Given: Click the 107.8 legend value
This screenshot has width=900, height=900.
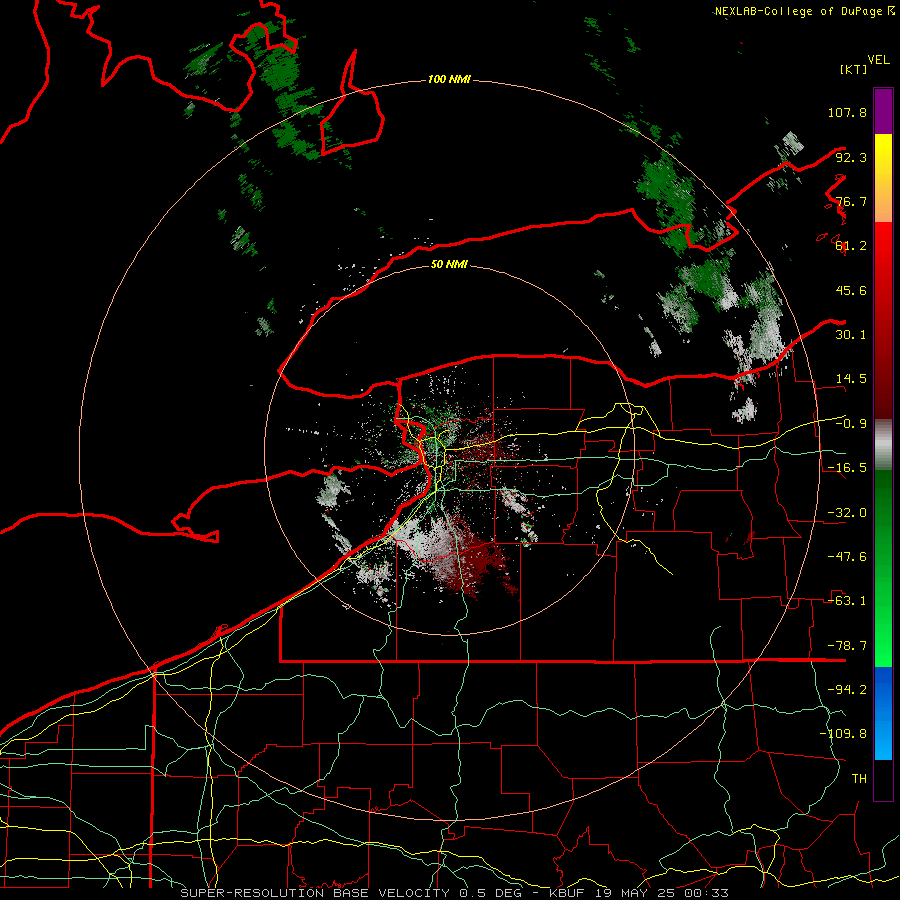Looking at the screenshot, I should (x=847, y=112).
